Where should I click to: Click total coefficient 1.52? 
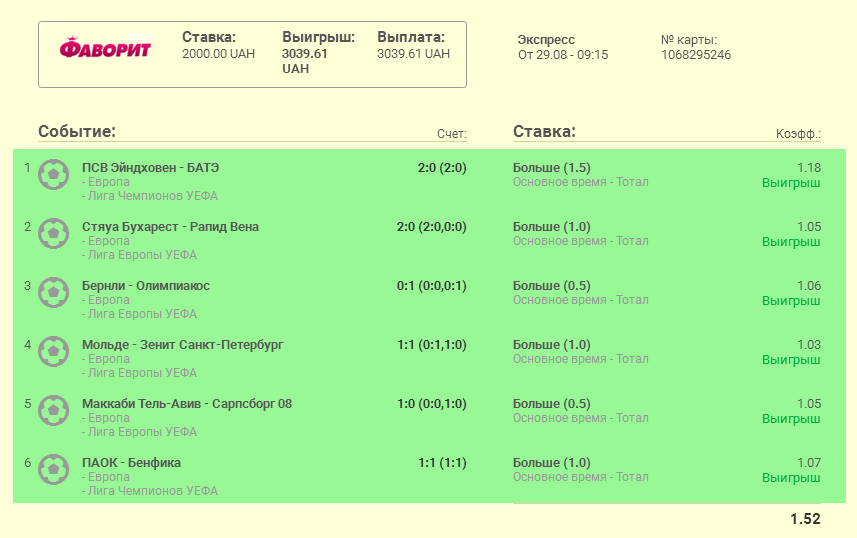click(x=805, y=519)
